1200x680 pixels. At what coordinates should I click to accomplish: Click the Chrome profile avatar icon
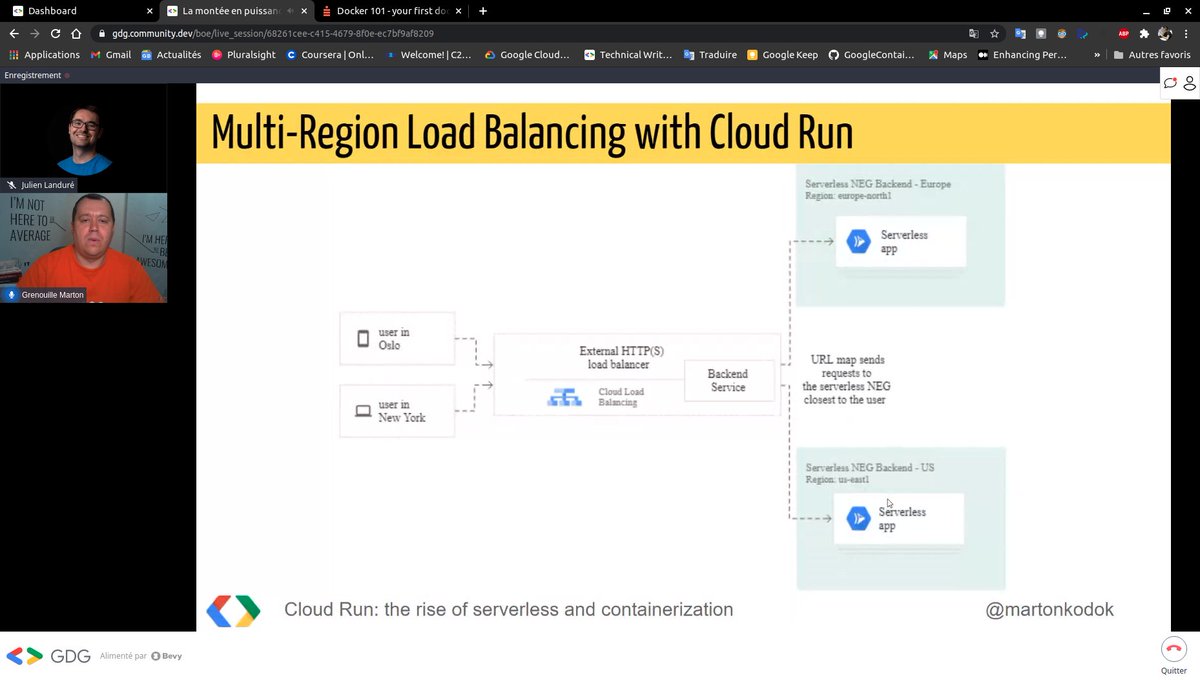click(x=1165, y=33)
